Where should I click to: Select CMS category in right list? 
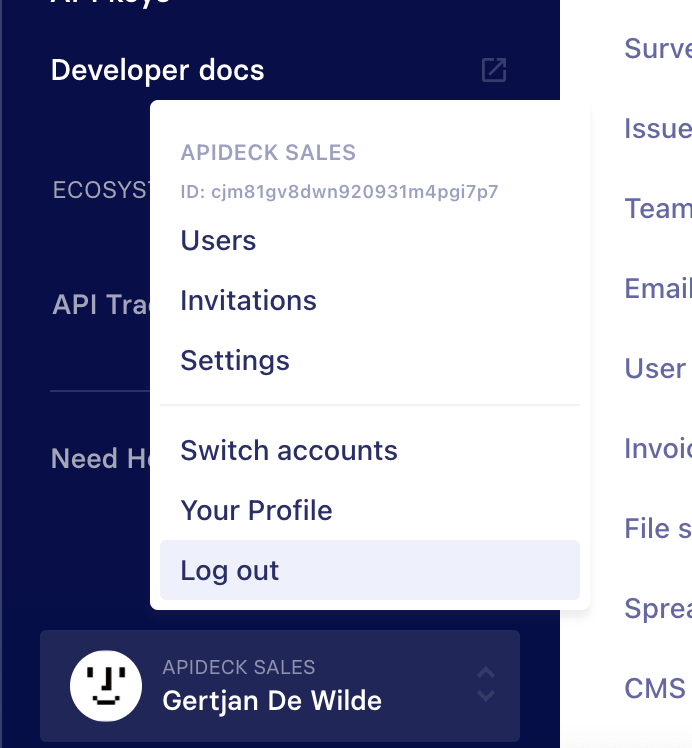655,688
